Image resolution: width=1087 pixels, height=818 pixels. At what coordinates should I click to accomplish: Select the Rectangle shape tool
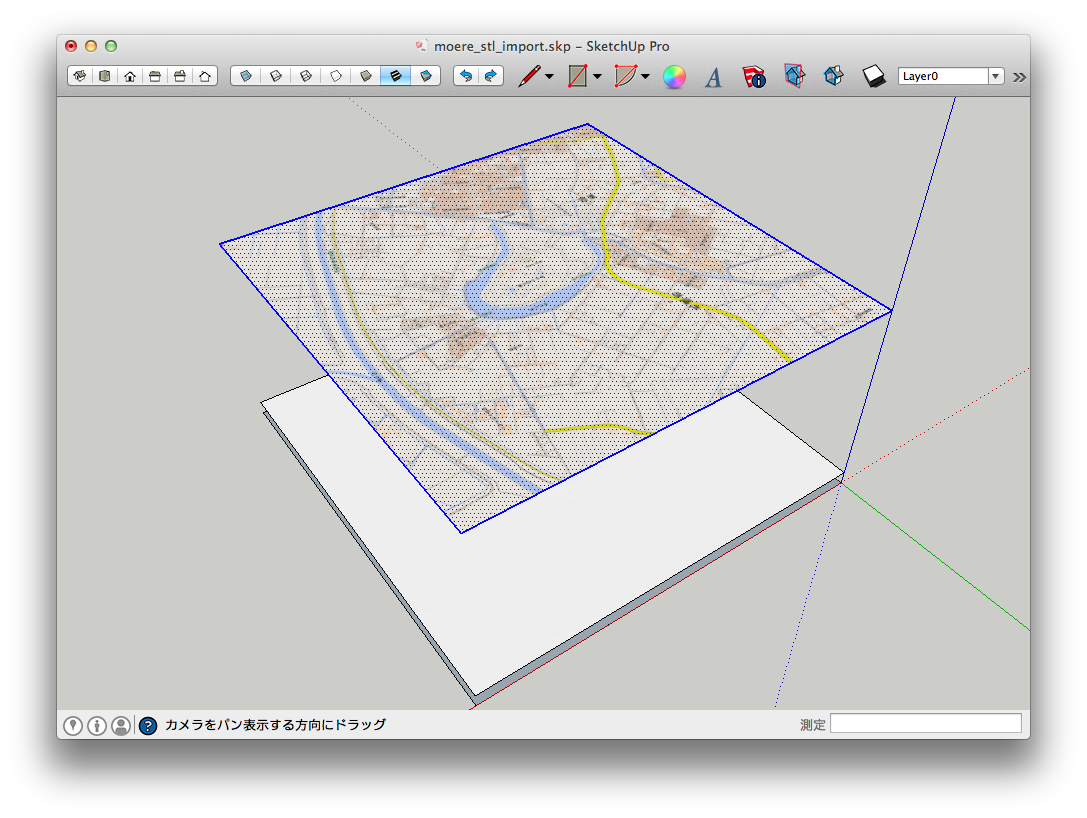click(x=577, y=76)
